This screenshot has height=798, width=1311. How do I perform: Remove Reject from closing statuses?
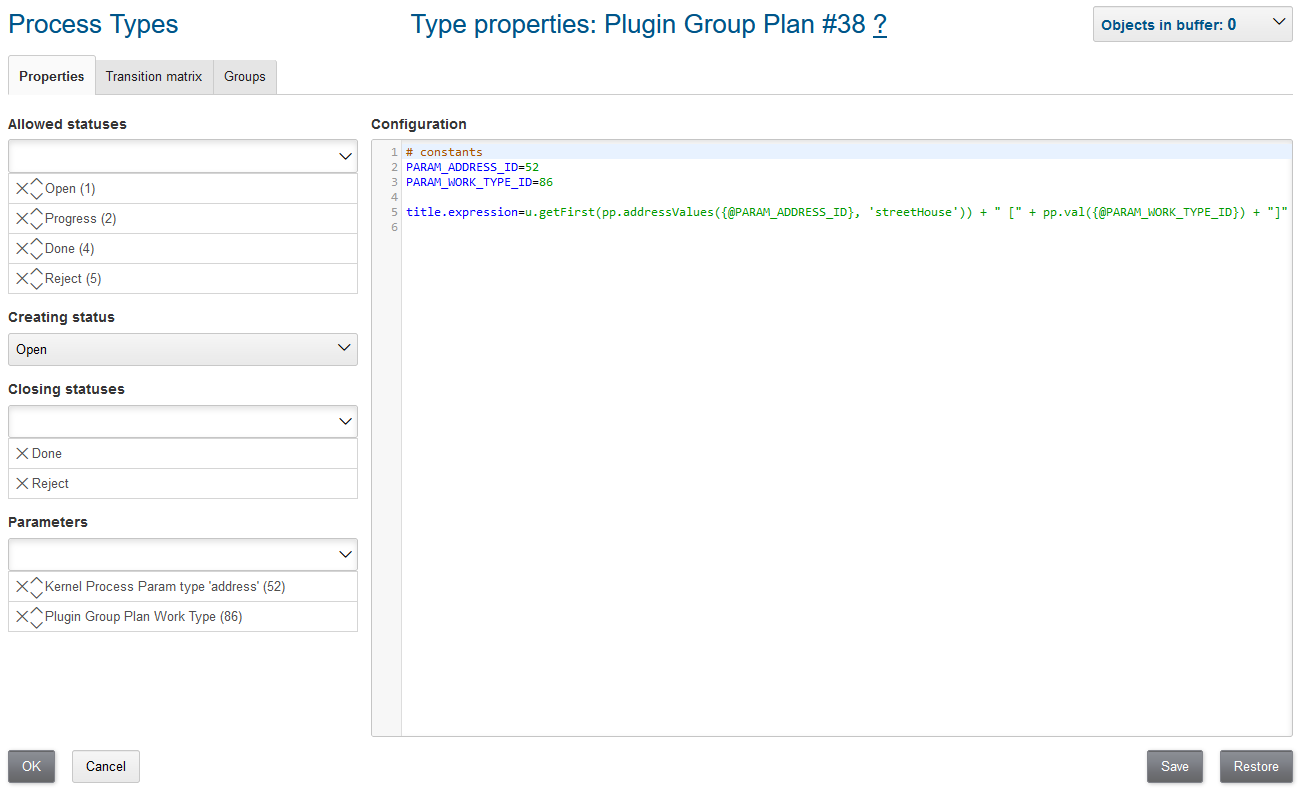tap(22, 484)
